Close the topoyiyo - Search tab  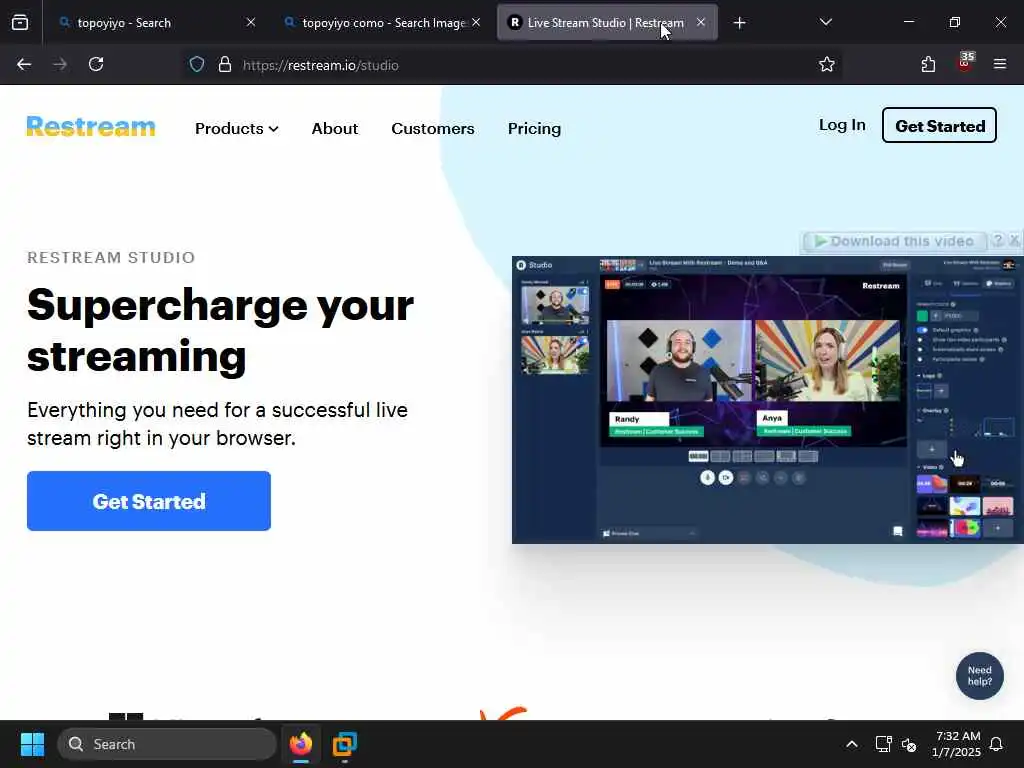(251, 22)
